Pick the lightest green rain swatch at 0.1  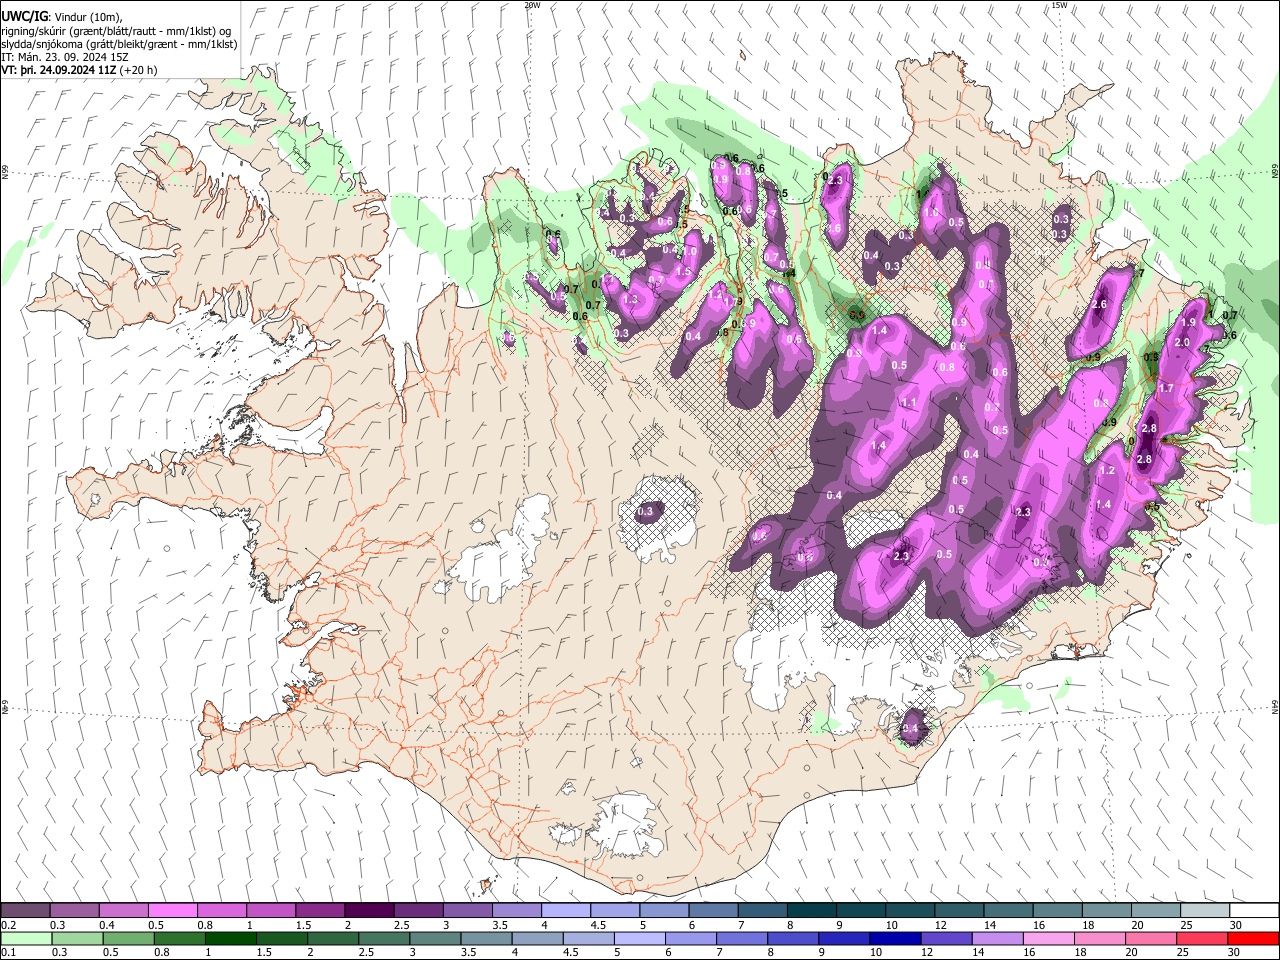click(x=25, y=938)
